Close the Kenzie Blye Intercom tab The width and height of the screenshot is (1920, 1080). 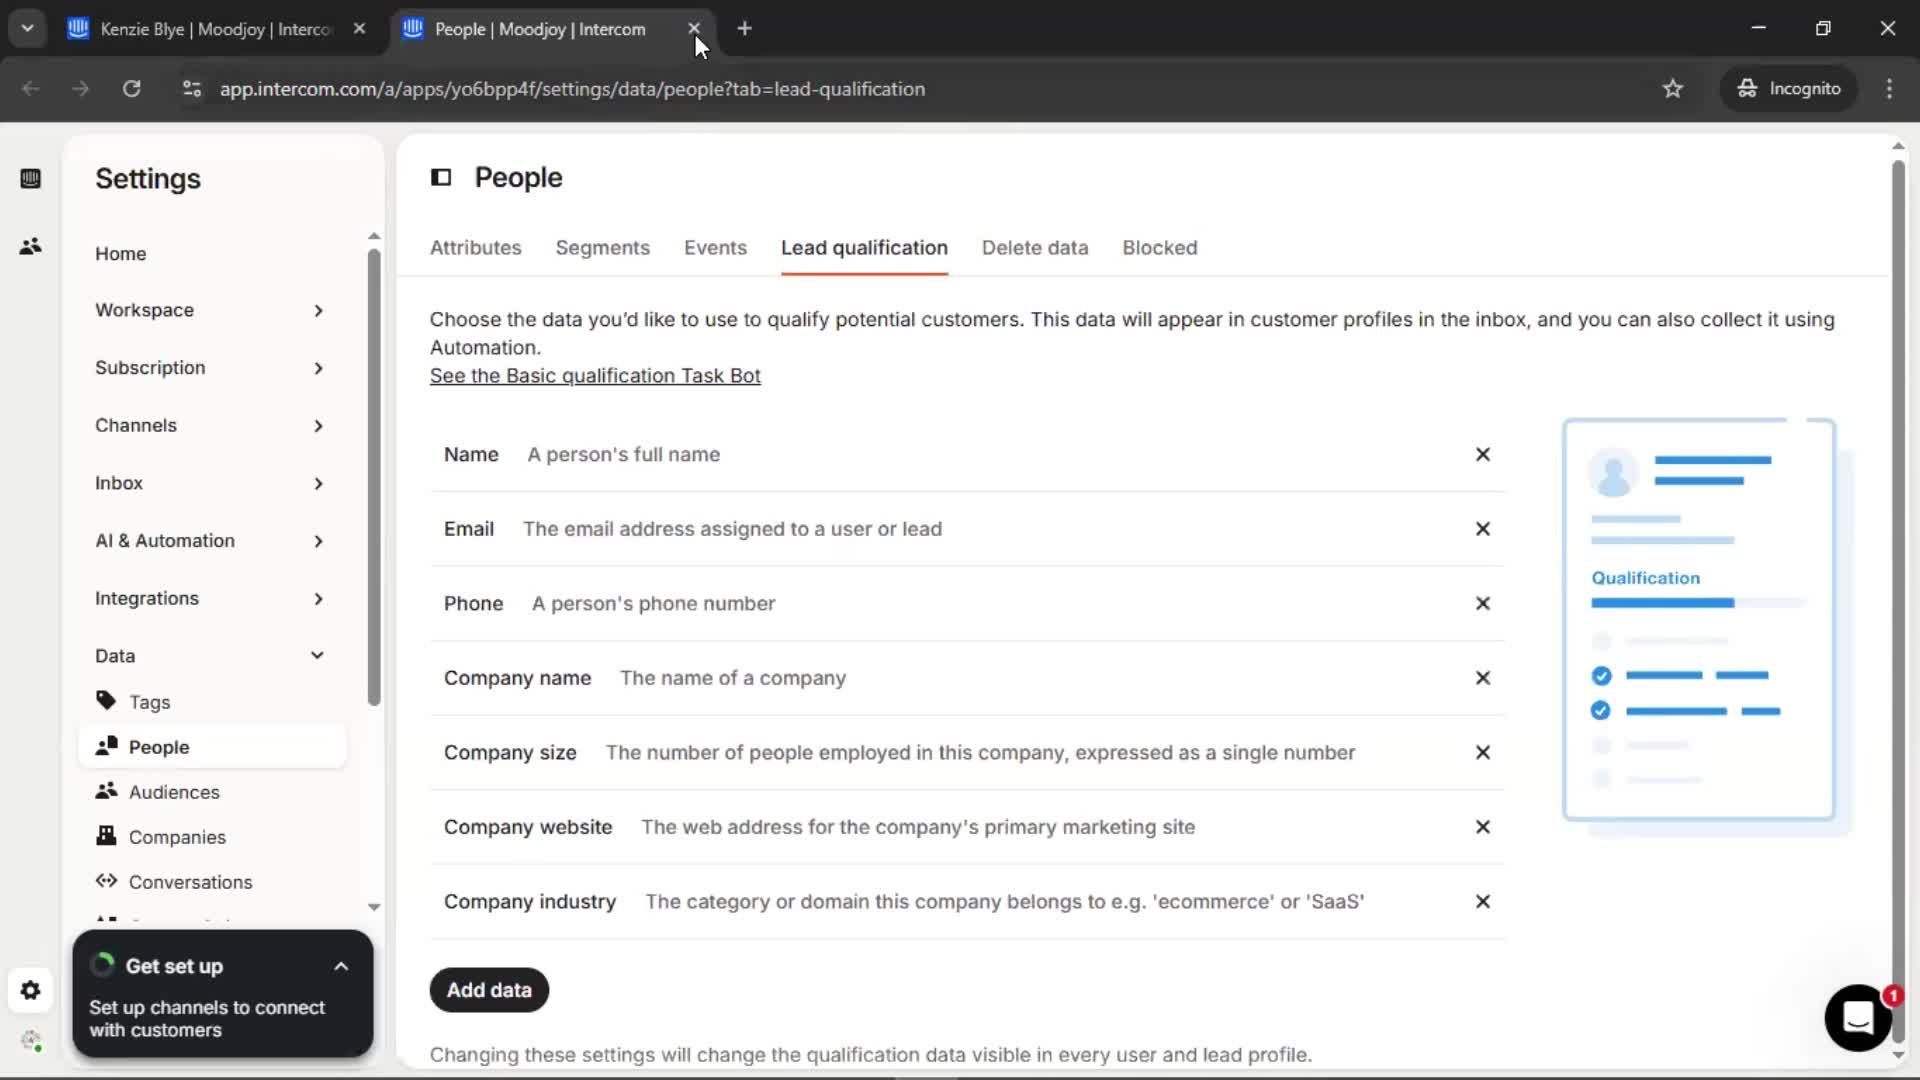(x=359, y=29)
